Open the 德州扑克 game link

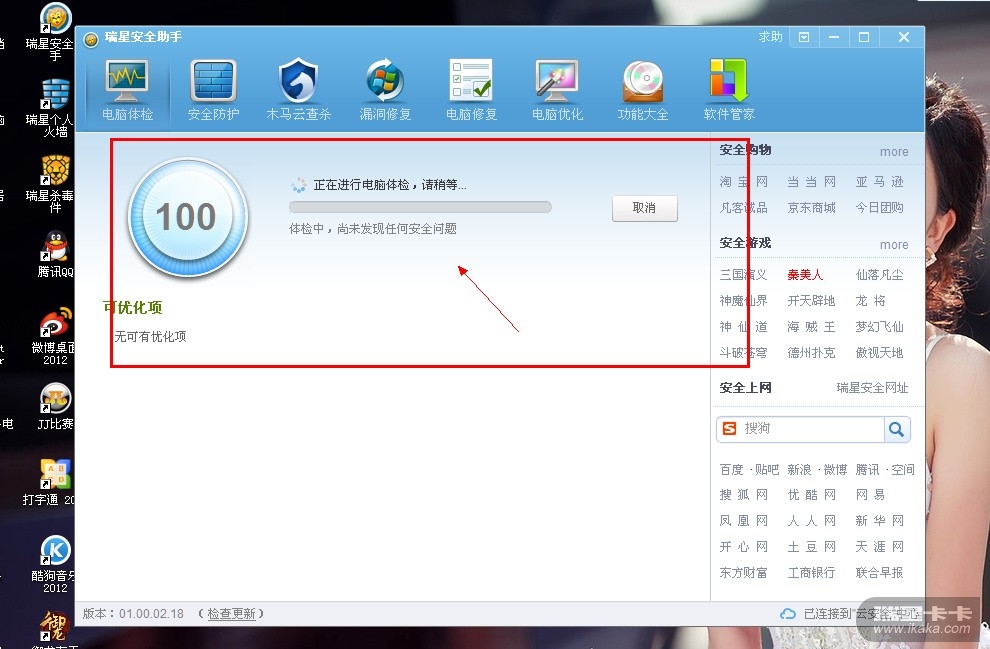coord(811,352)
